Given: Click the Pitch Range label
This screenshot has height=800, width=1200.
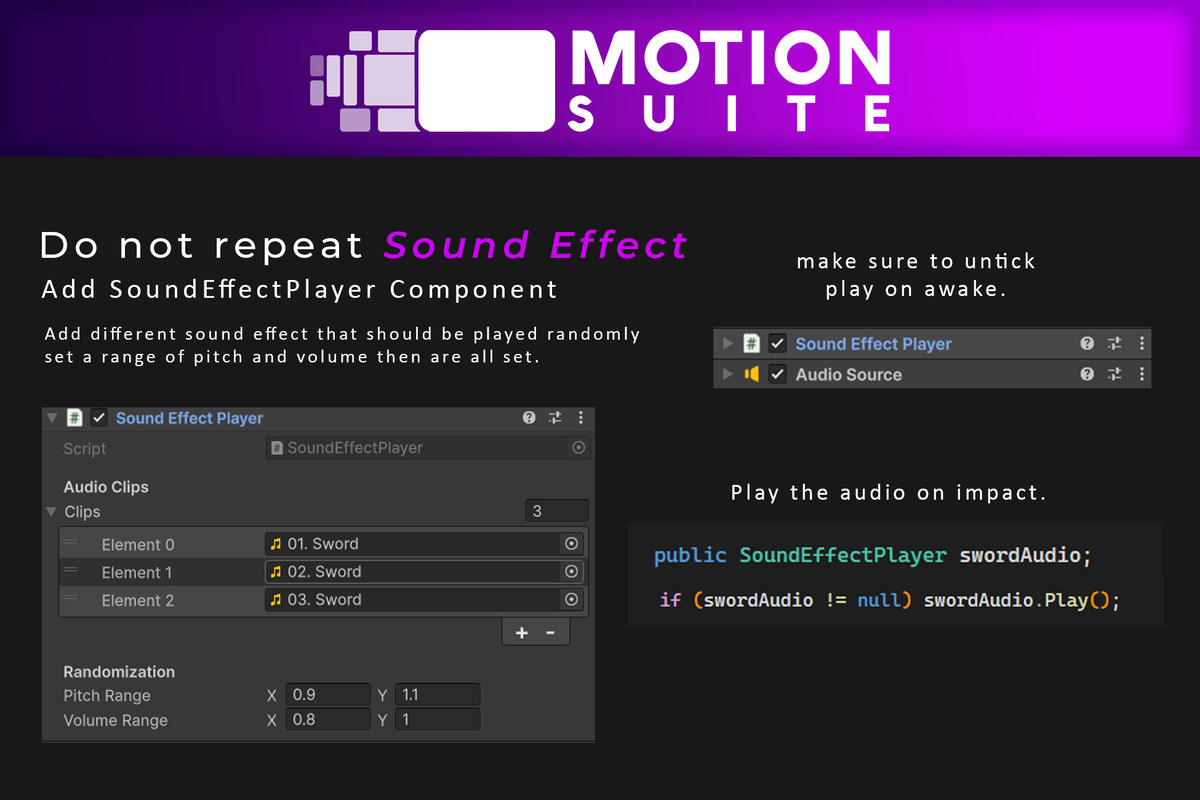Looking at the screenshot, I should tap(107, 696).
